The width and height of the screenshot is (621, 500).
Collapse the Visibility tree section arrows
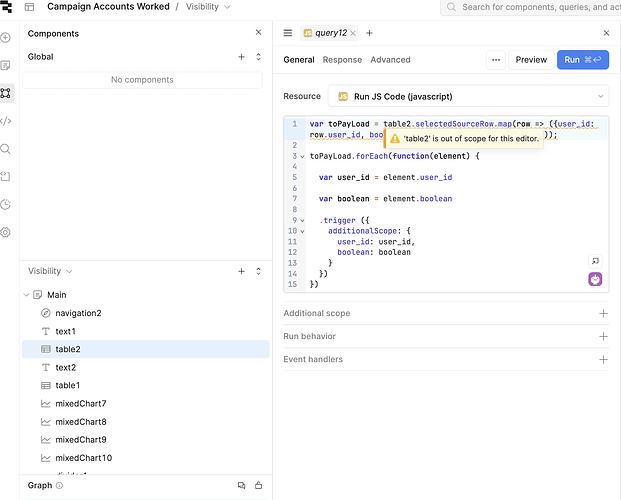[x=258, y=271]
